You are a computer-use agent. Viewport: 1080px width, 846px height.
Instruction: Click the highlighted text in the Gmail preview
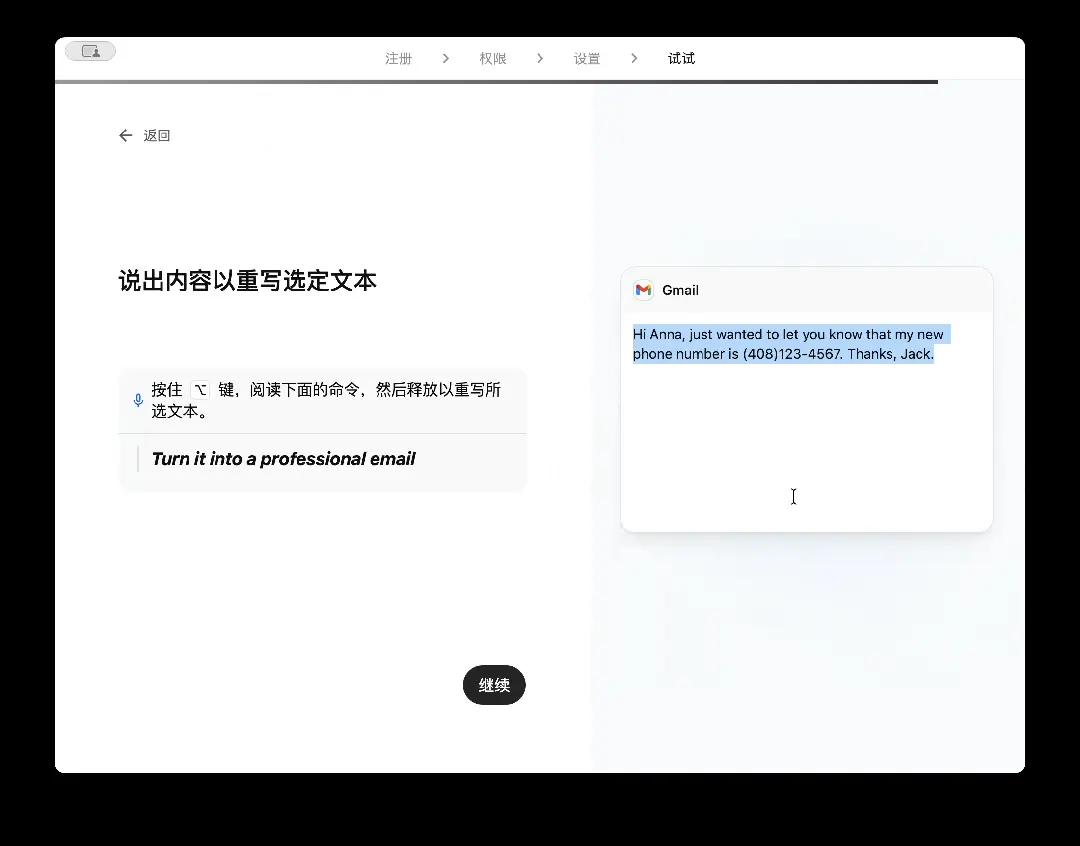790,343
